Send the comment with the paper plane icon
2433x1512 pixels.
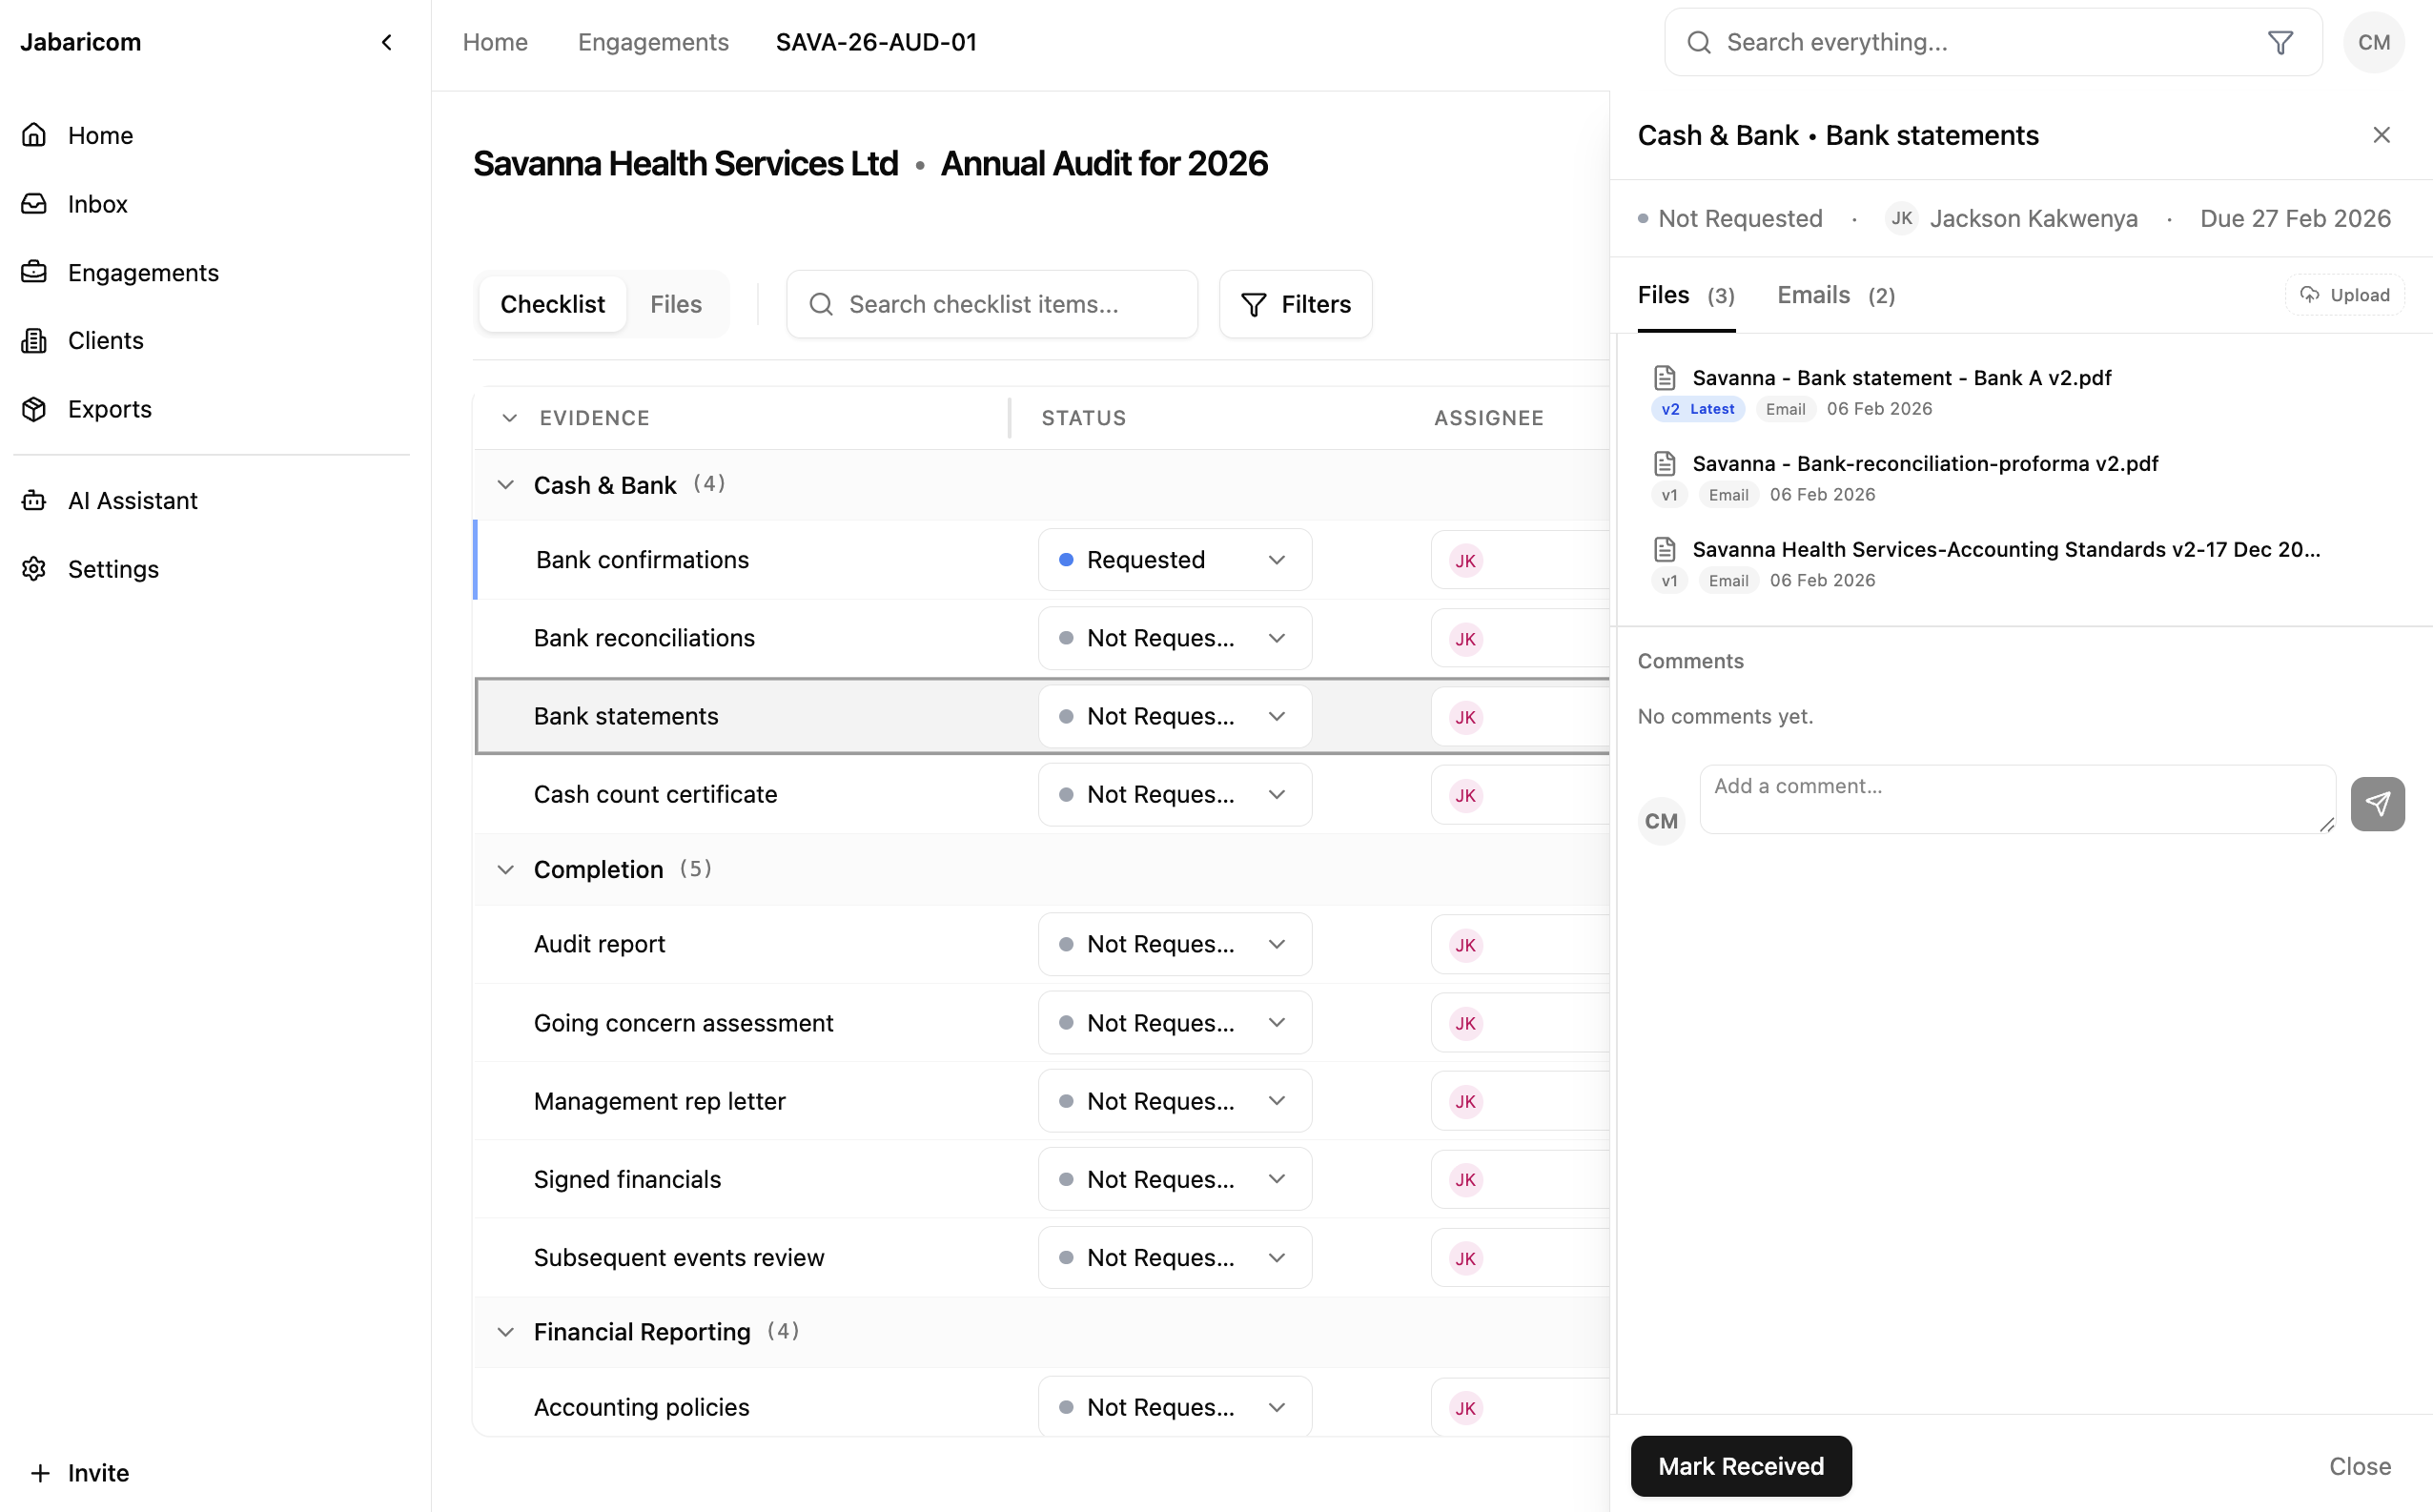pos(2376,804)
